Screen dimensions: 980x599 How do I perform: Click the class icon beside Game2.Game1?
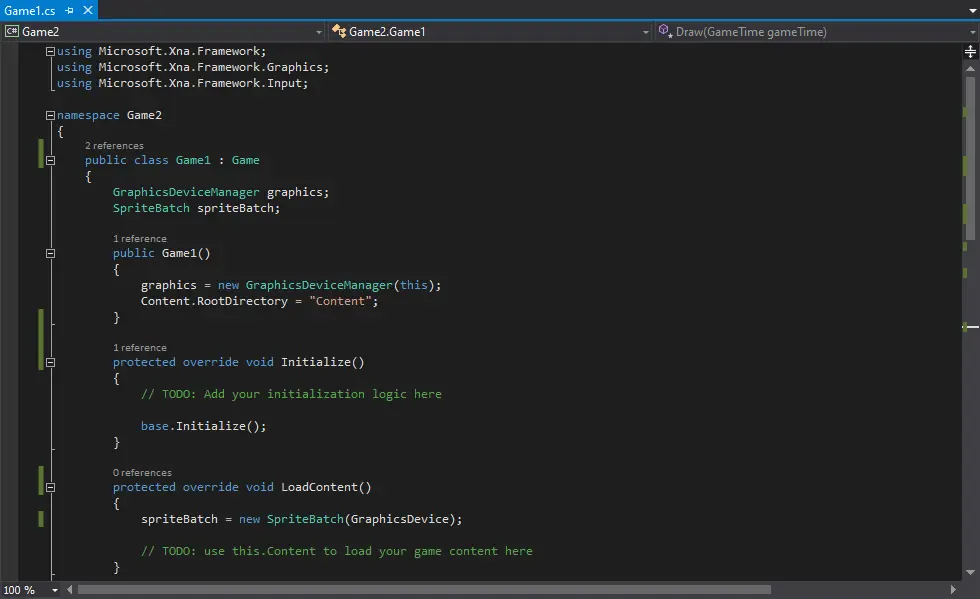point(339,31)
